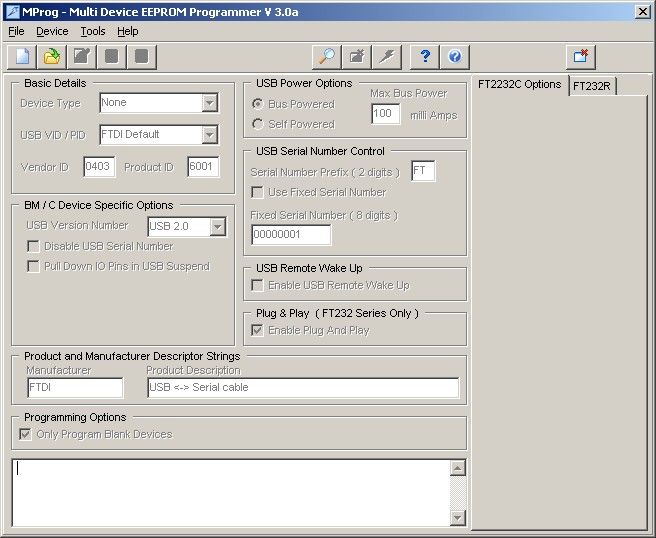Click the Product Description text field

302,388
